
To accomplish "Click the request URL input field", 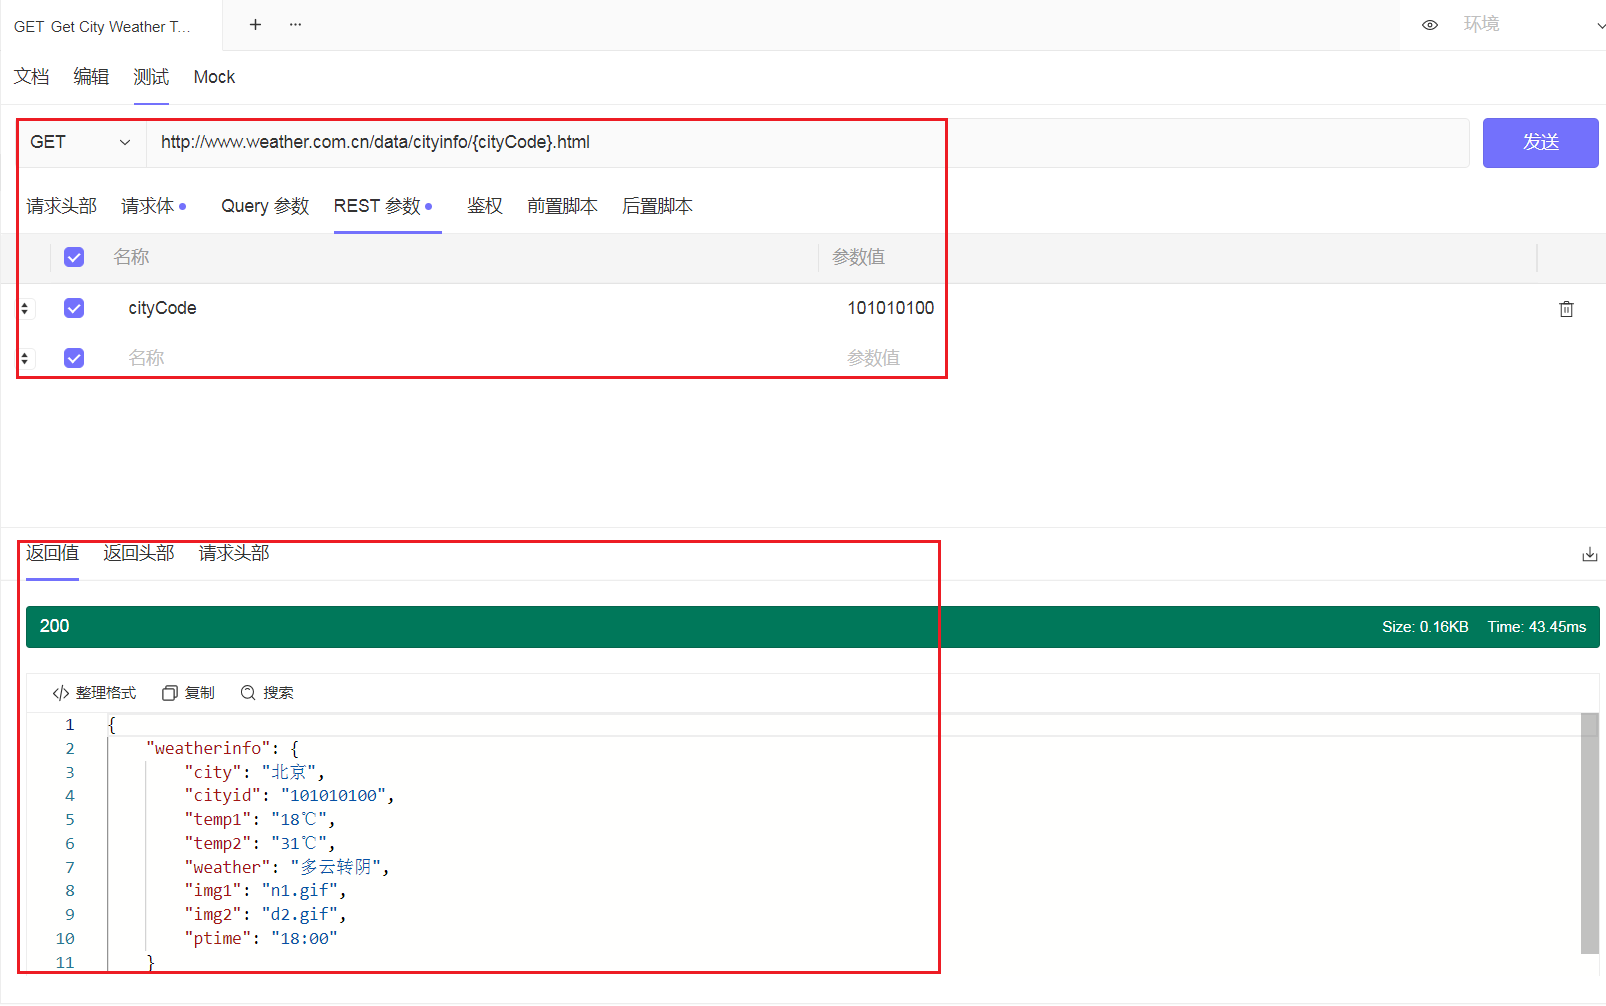I will (807, 142).
